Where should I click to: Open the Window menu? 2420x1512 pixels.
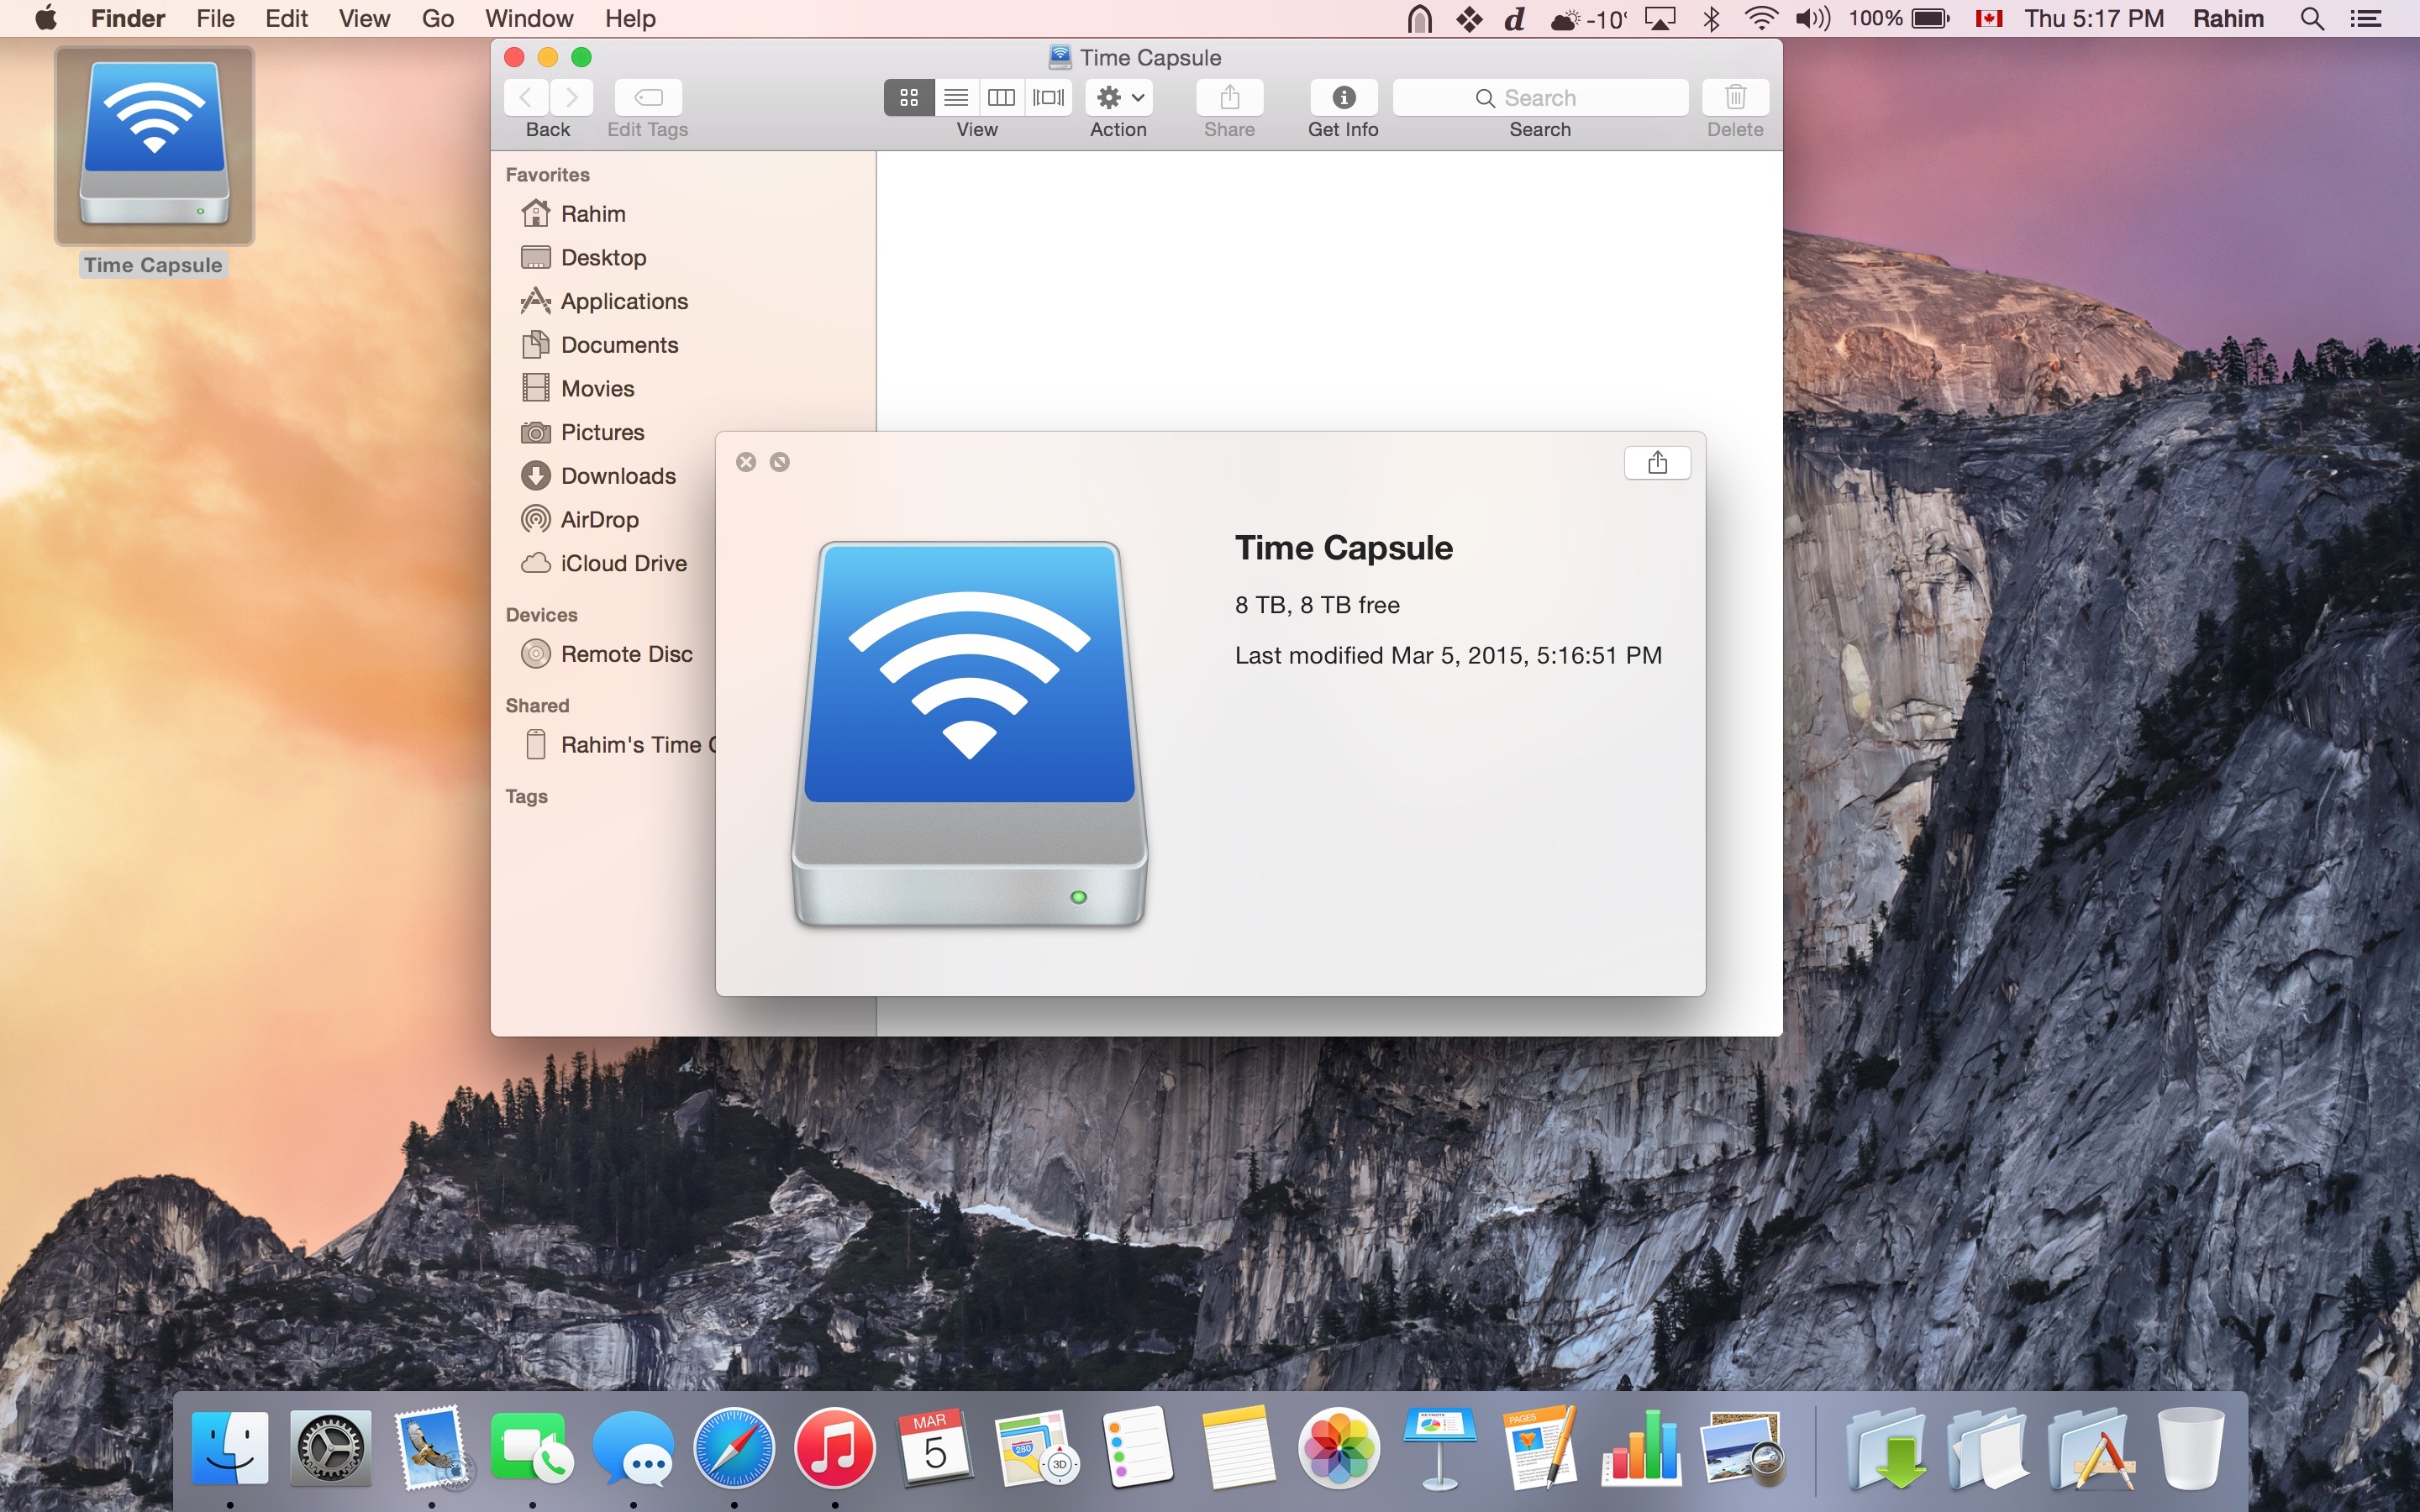pyautogui.click(x=529, y=18)
